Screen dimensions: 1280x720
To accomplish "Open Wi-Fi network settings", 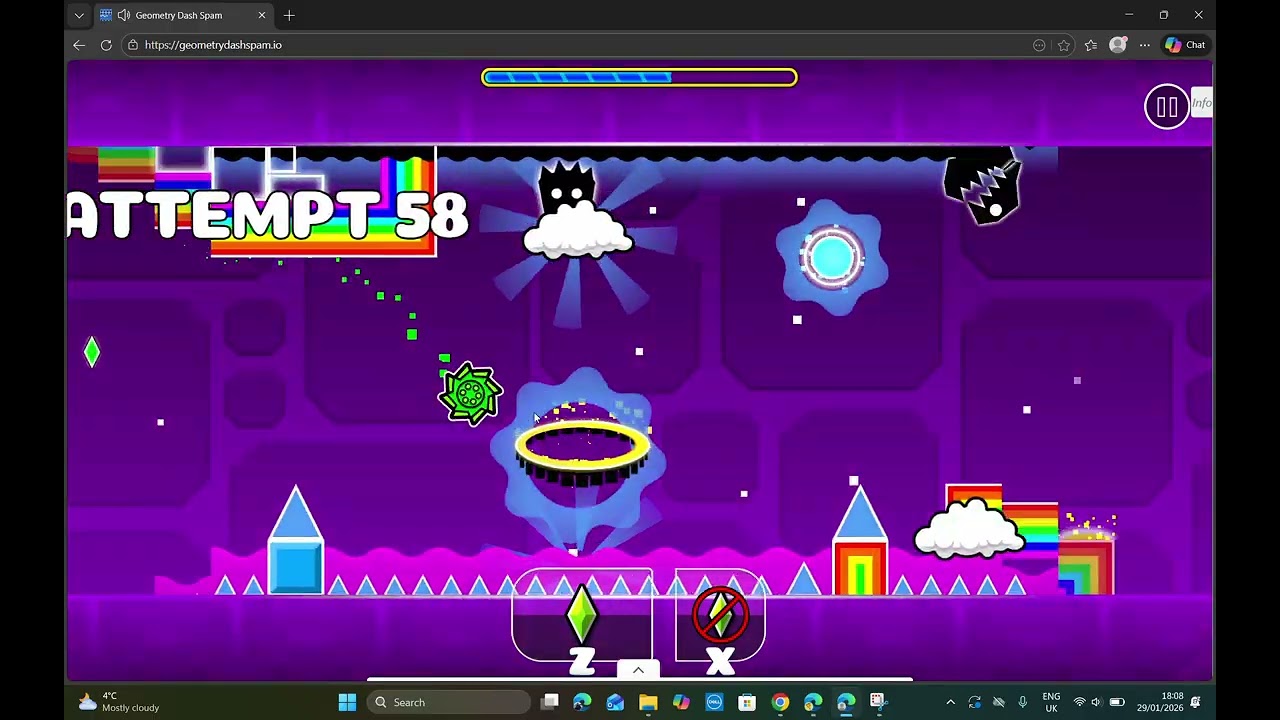I will point(1079,702).
